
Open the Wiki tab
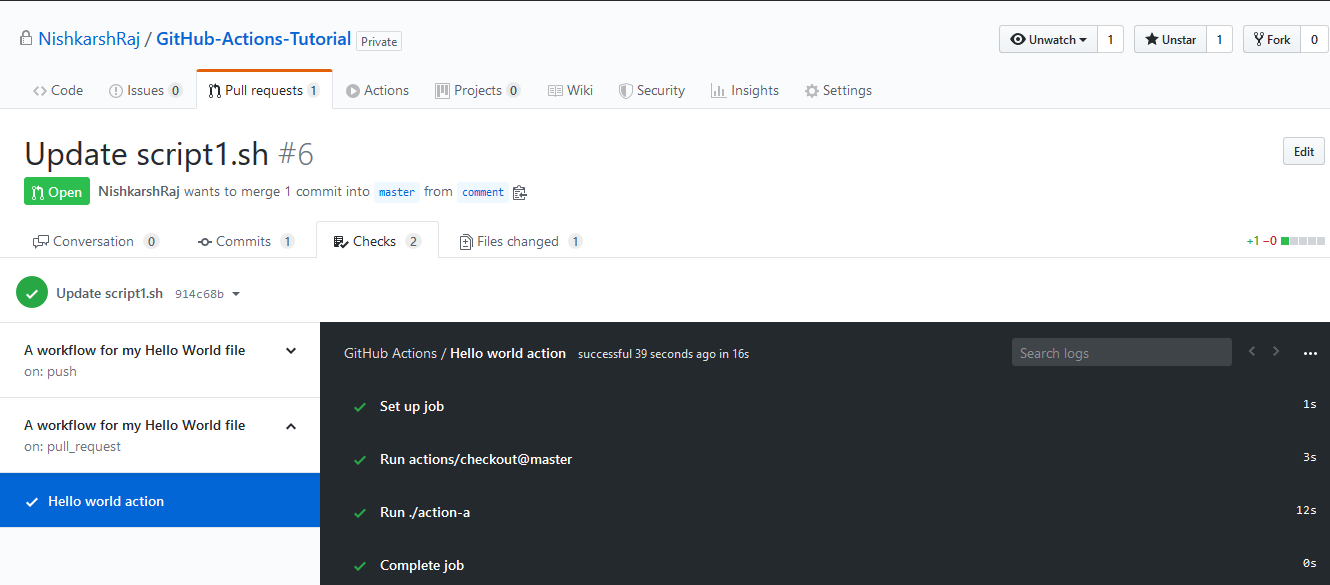[570, 90]
